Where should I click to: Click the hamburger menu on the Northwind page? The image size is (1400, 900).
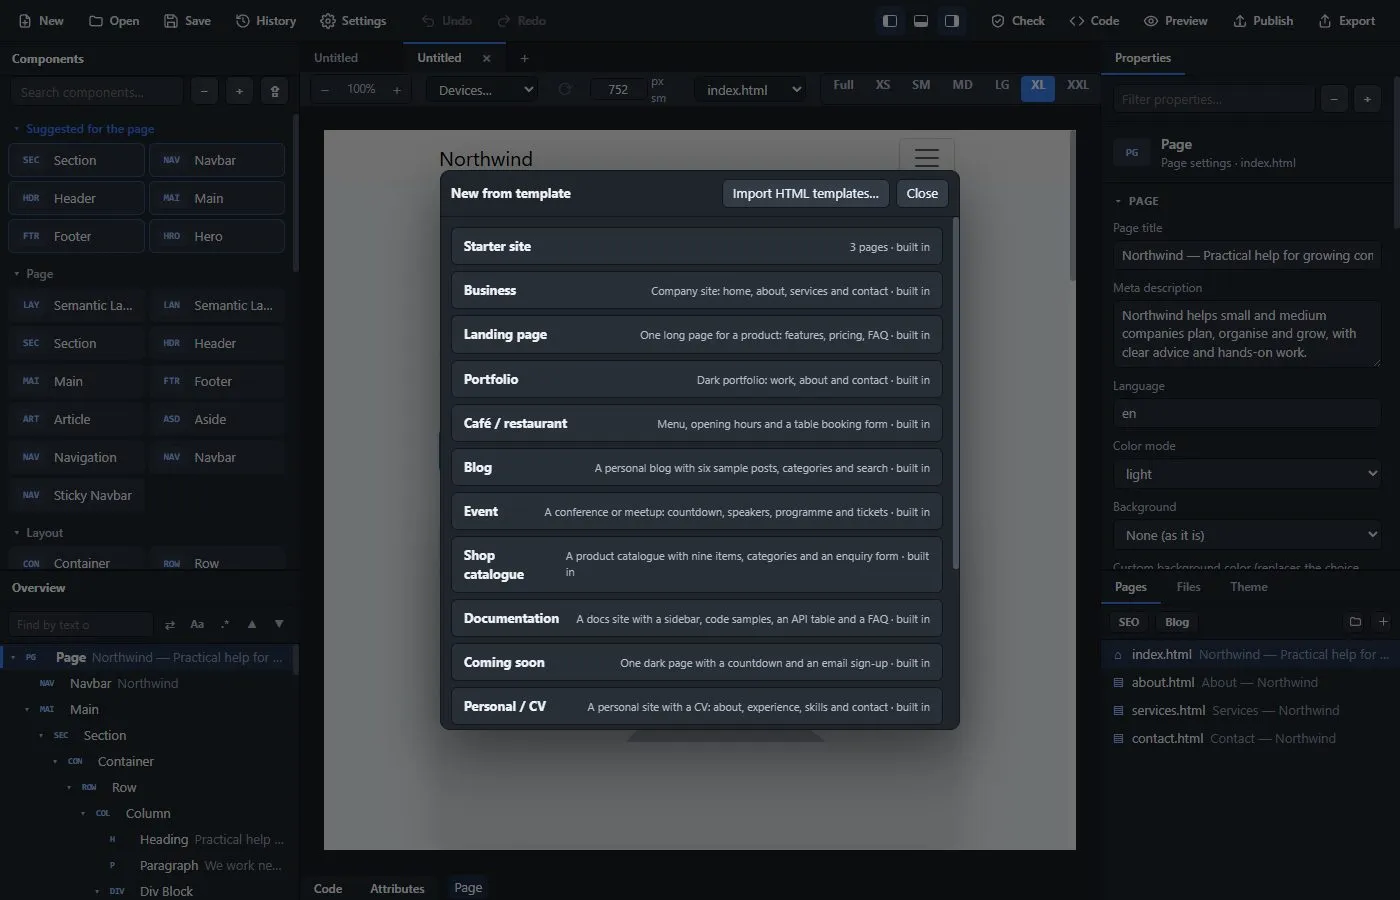pos(927,158)
